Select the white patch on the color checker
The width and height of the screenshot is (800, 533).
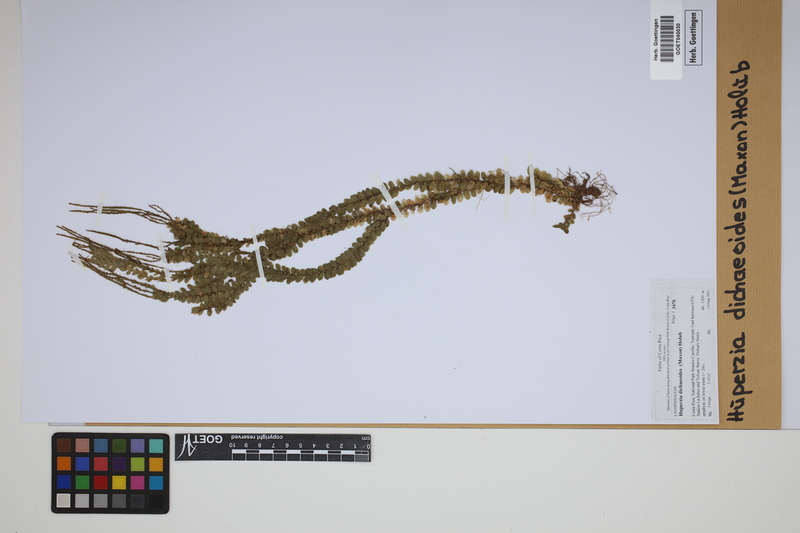point(64,500)
